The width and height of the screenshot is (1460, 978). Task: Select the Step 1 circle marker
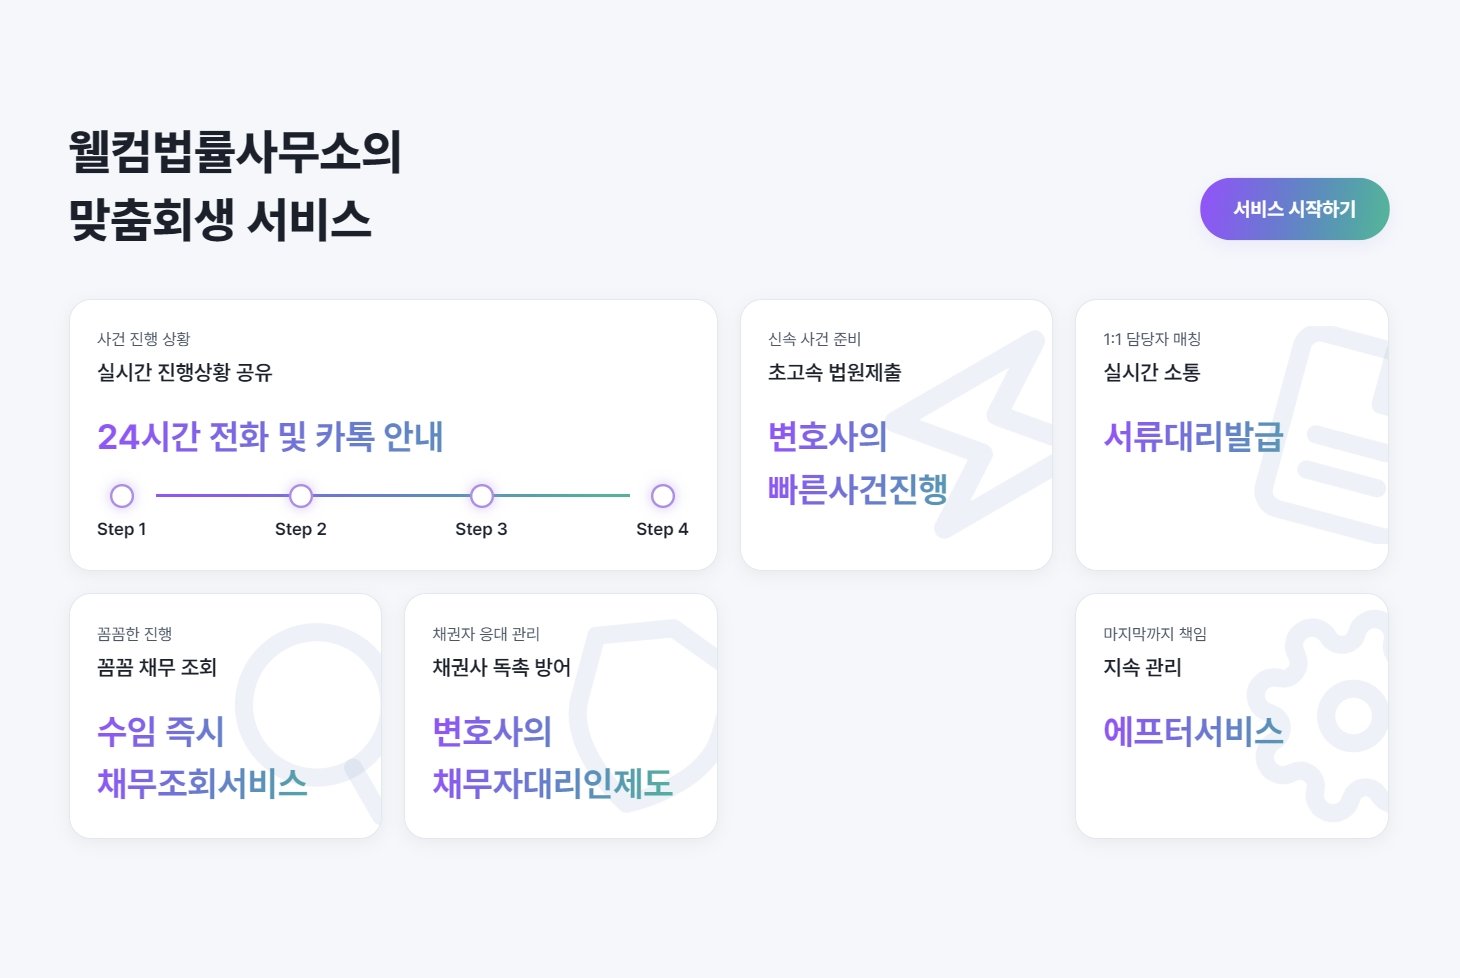[122, 496]
